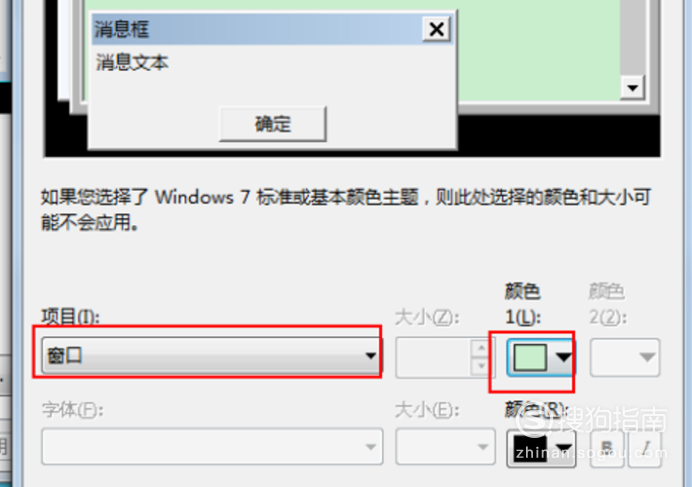
Task: Click the light green 颜色1 swatch
Action: click(530, 358)
